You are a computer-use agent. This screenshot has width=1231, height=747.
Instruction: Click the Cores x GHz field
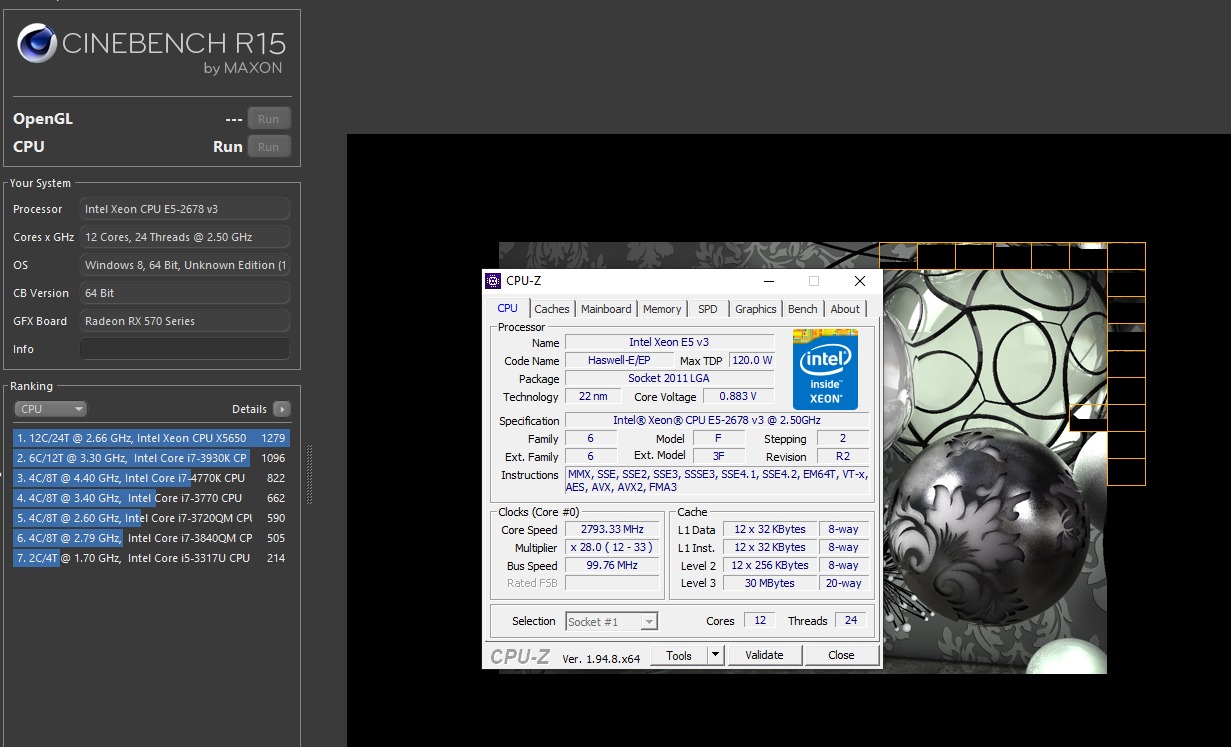185,237
